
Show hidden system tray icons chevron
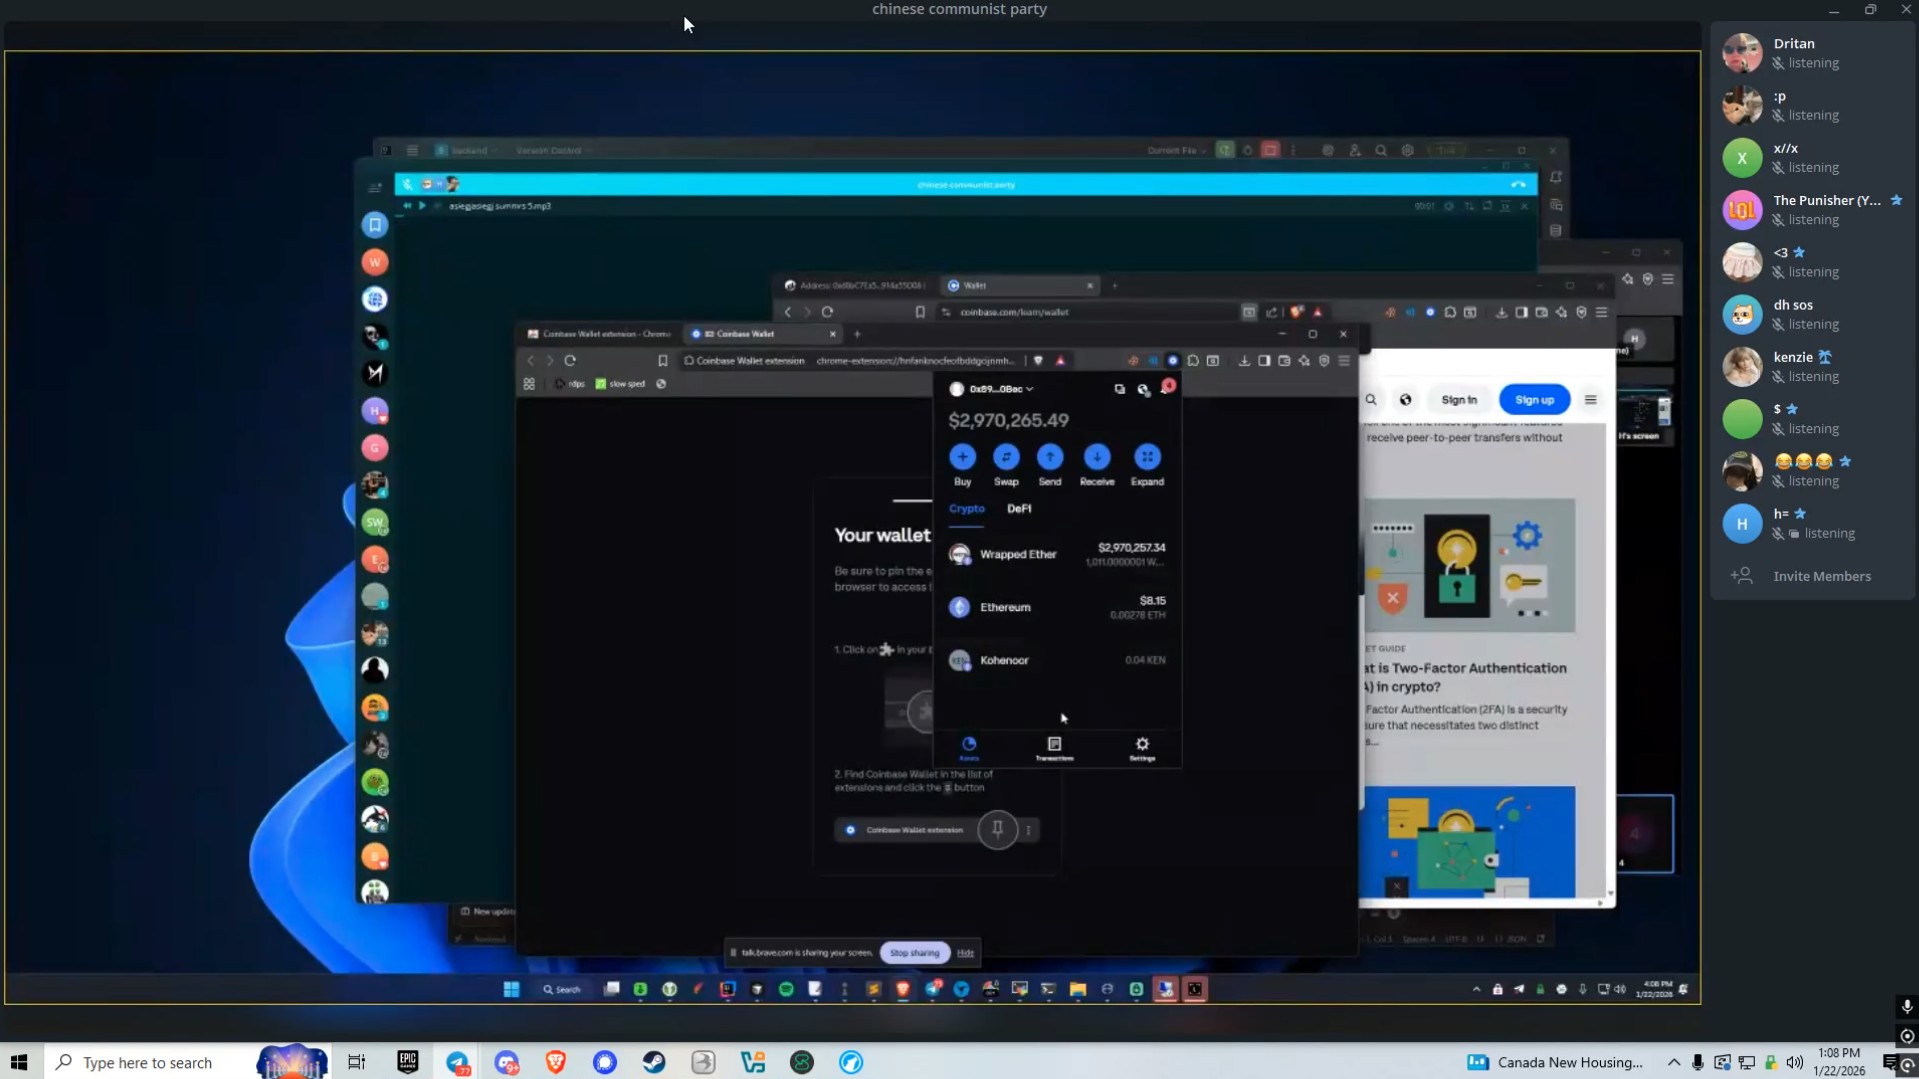pos(1673,1062)
